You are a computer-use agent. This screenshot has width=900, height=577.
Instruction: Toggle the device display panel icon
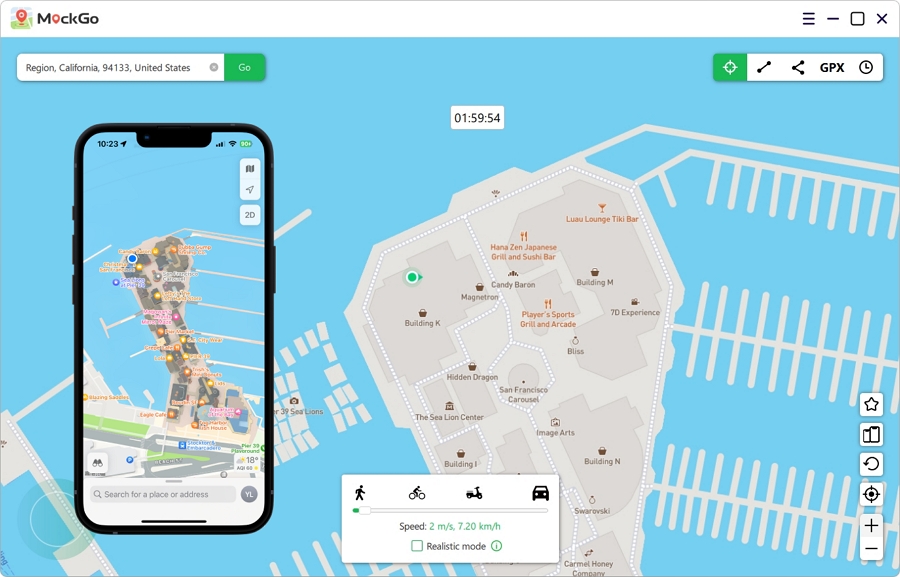click(x=871, y=435)
